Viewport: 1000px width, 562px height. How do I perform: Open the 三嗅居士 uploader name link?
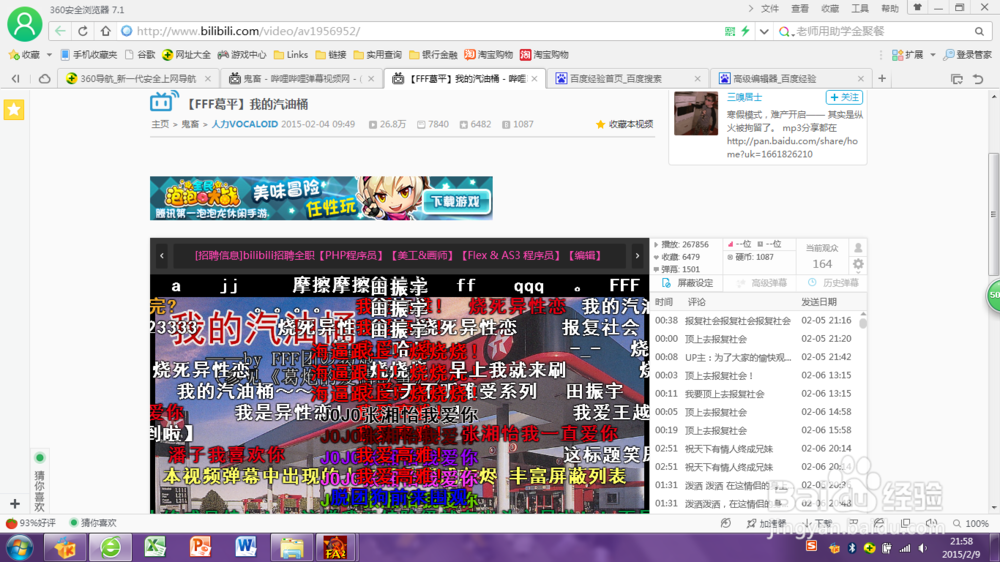[744, 97]
